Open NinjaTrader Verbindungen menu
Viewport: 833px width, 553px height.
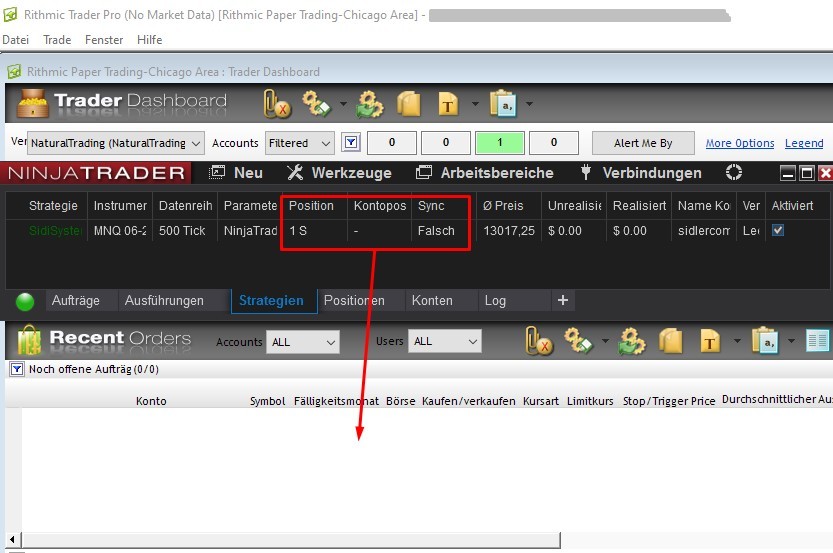coord(641,173)
